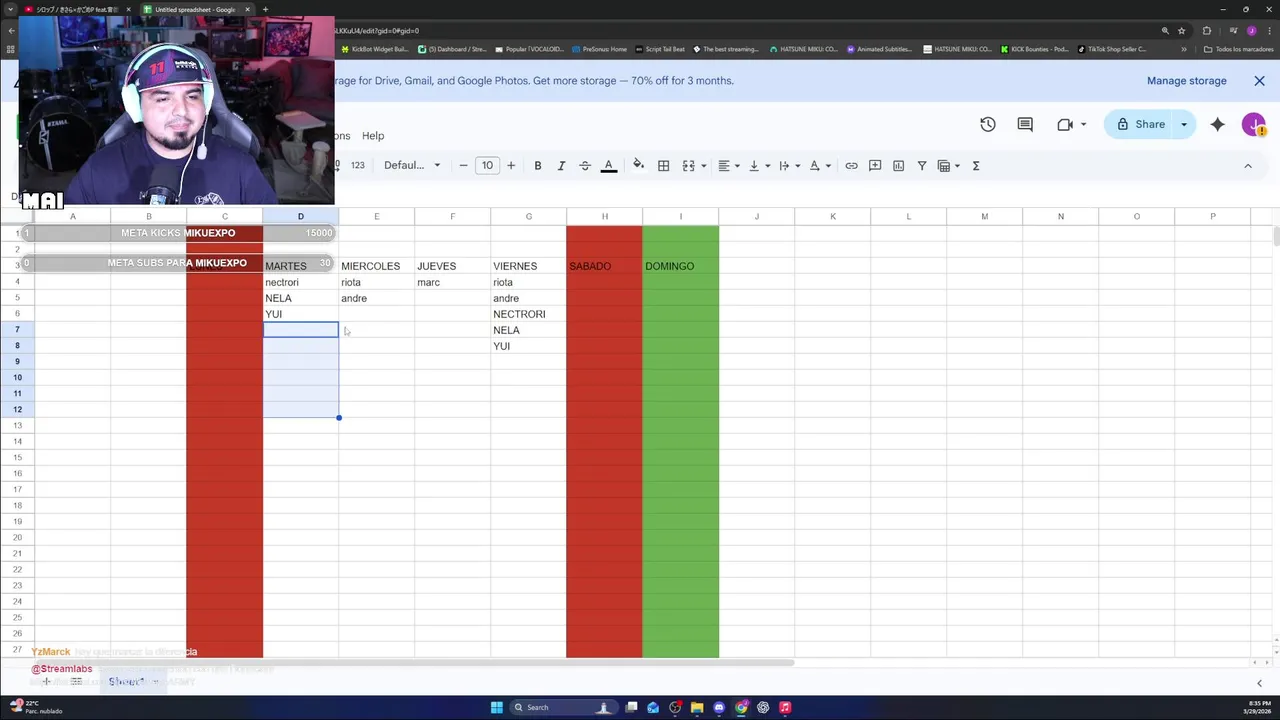Select cell containing SABADO
The image size is (1280, 720).
click(x=604, y=266)
